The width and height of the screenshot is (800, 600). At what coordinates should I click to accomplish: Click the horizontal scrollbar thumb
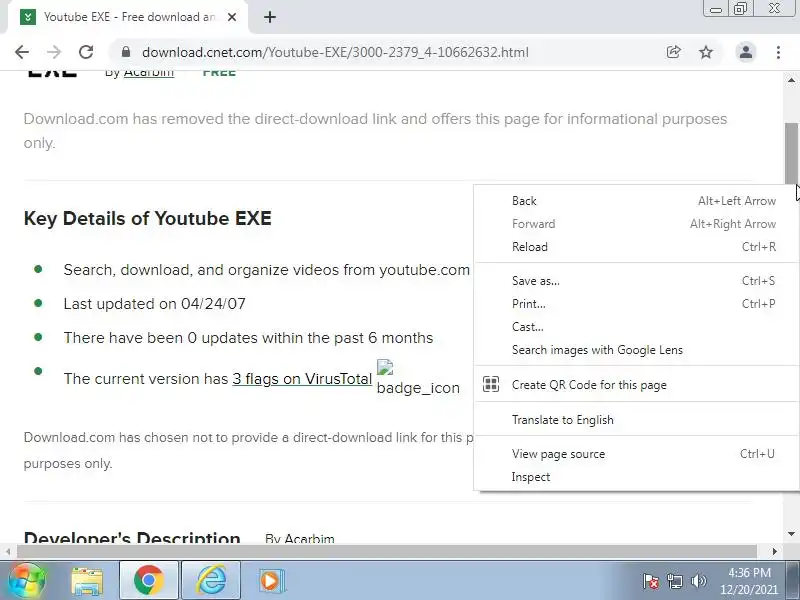(x=387, y=552)
